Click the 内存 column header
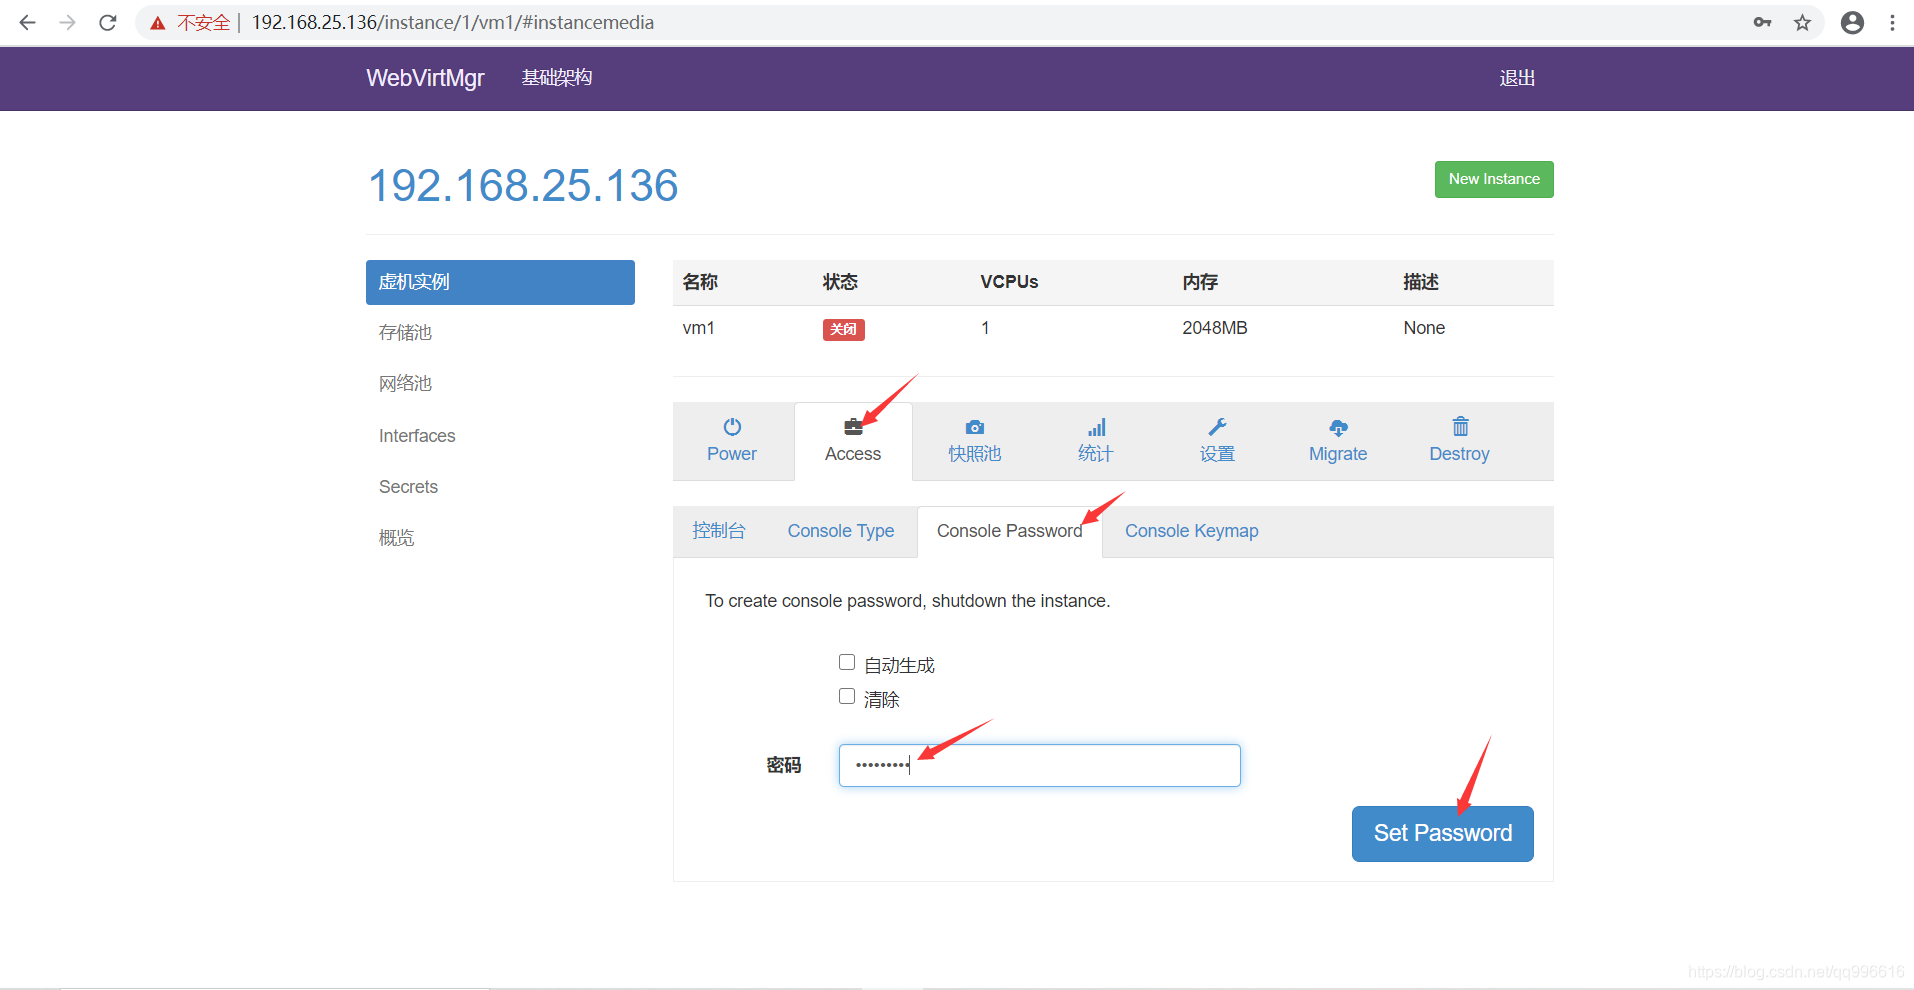1914x990 pixels. [x=1200, y=282]
